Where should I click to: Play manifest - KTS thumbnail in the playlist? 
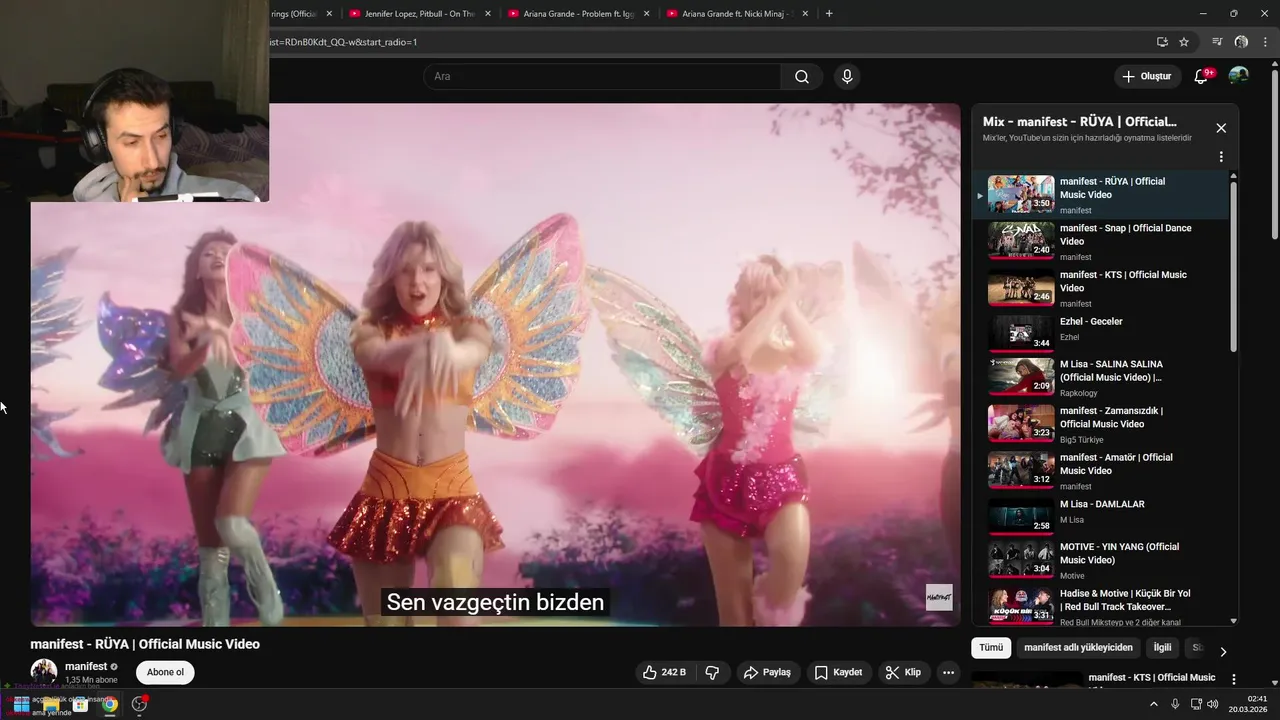[1021, 287]
